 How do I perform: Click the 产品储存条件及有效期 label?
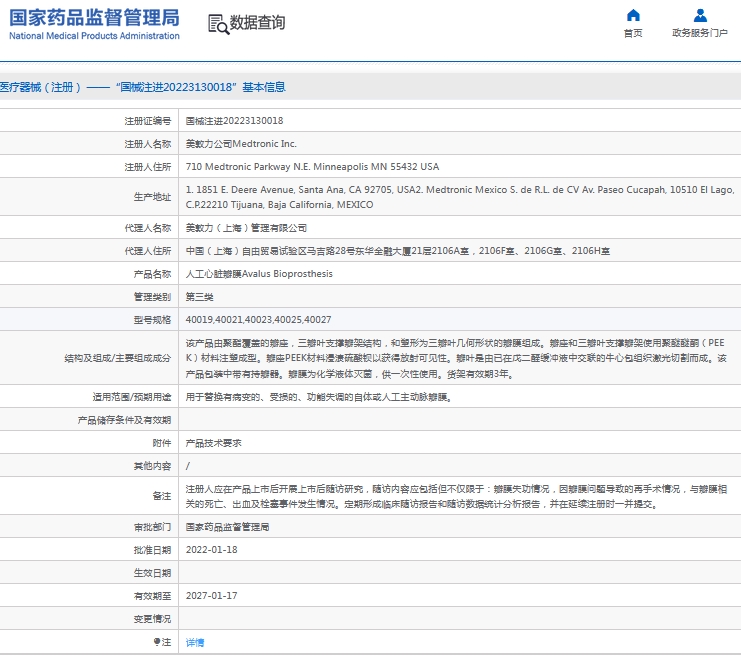pyautogui.click(x=124, y=420)
